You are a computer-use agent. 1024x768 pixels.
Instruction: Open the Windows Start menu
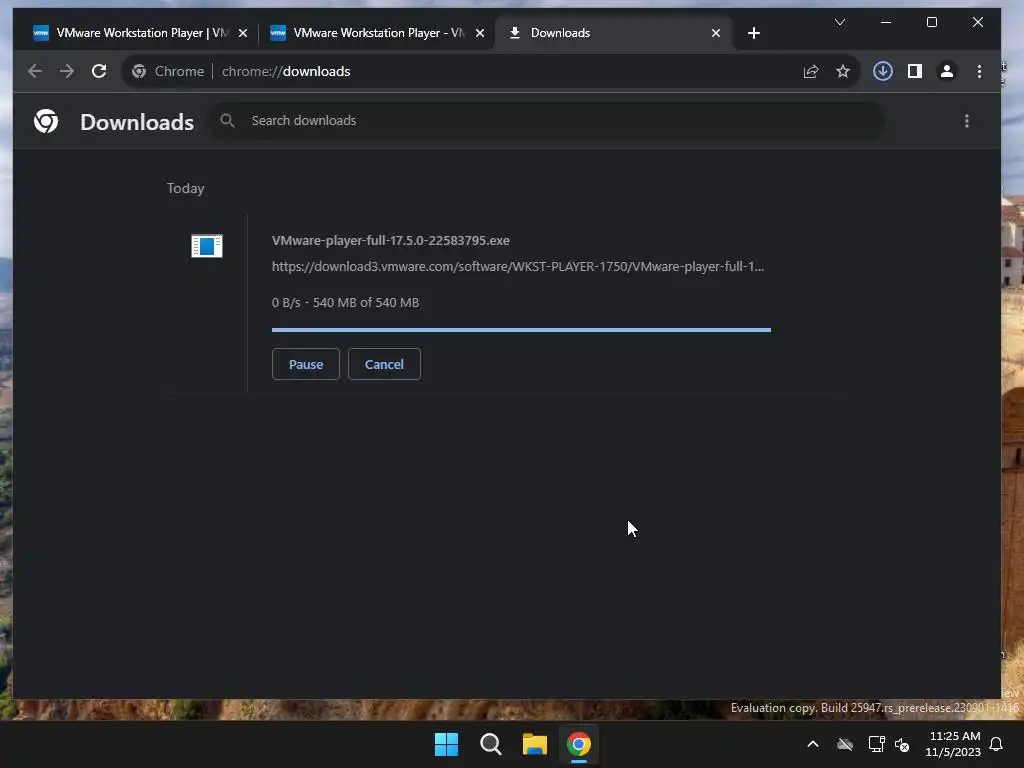pyautogui.click(x=447, y=744)
